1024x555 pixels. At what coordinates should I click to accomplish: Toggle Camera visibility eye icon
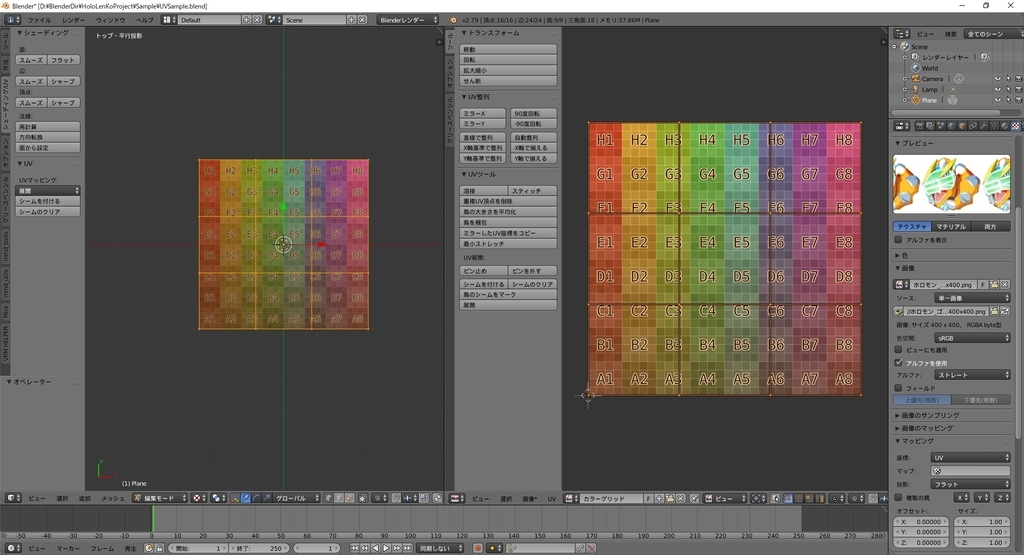click(997, 79)
